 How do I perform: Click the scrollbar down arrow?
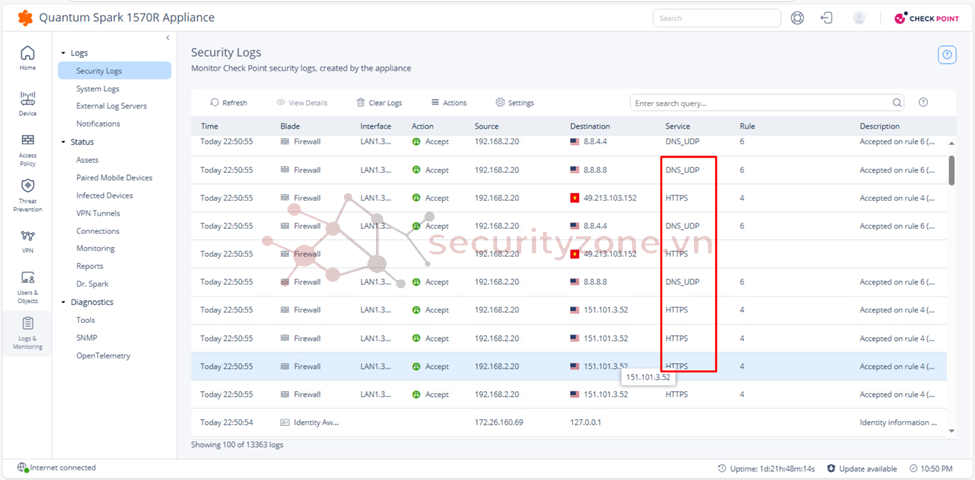click(x=951, y=430)
